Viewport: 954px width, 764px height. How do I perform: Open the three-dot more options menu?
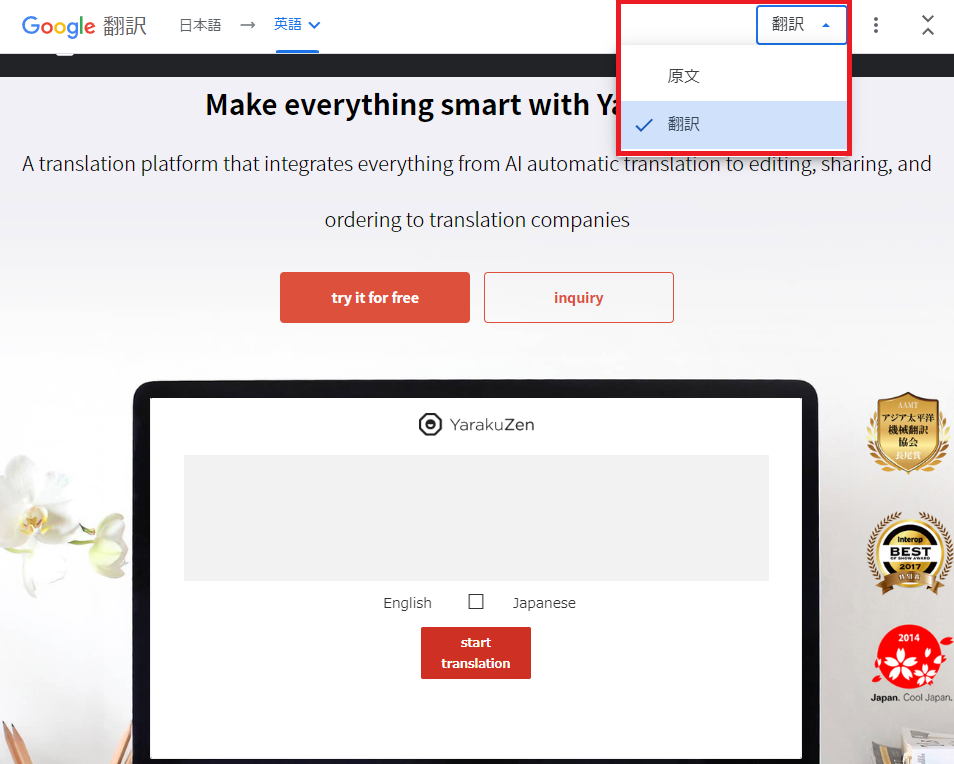(x=876, y=25)
